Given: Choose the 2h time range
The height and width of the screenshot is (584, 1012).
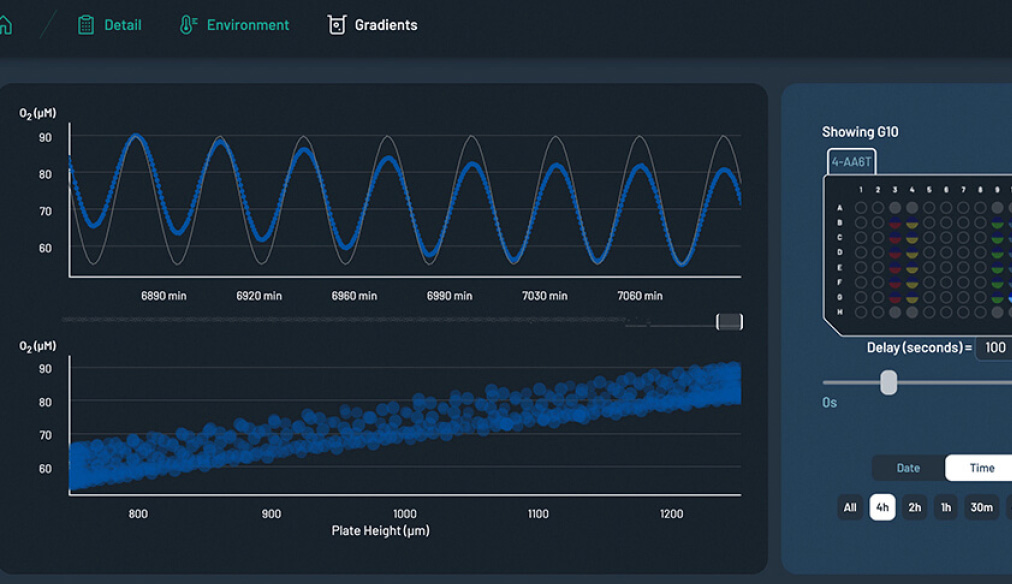Looking at the screenshot, I should tap(914, 507).
